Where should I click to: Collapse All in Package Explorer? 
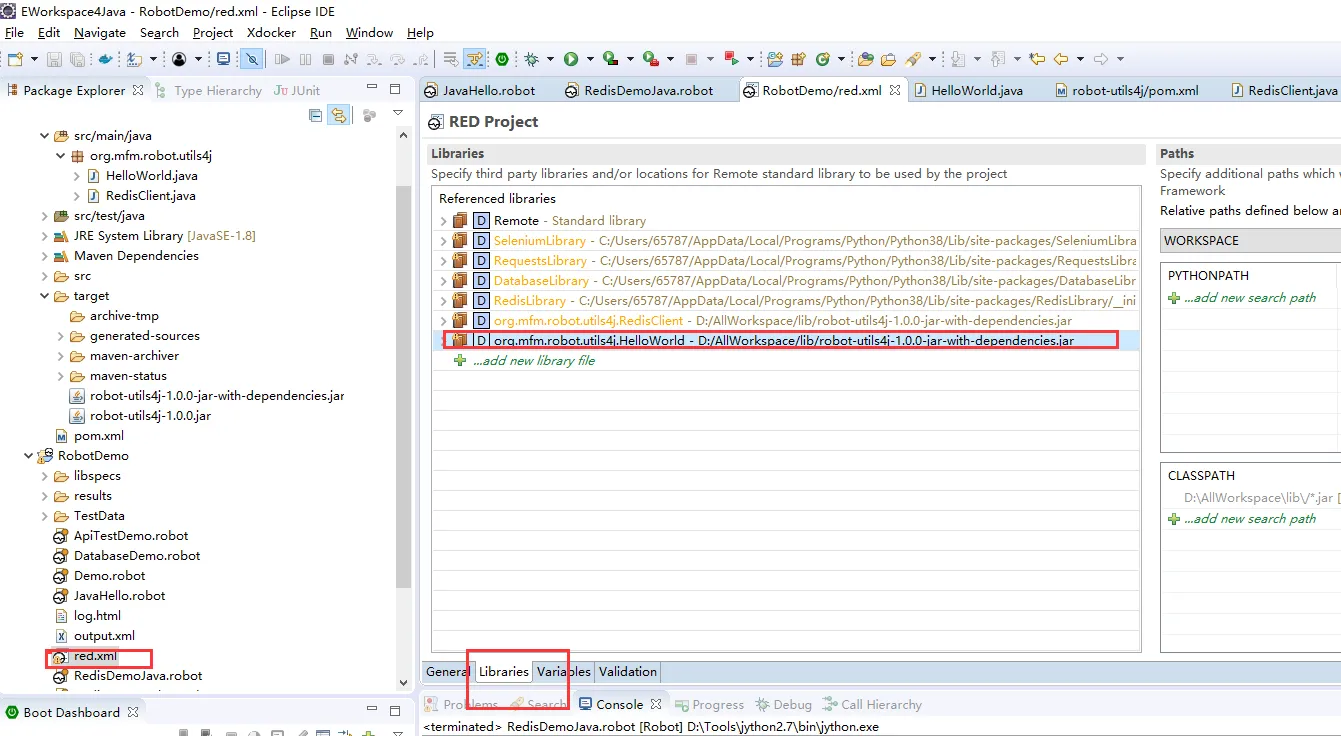click(316, 115)
